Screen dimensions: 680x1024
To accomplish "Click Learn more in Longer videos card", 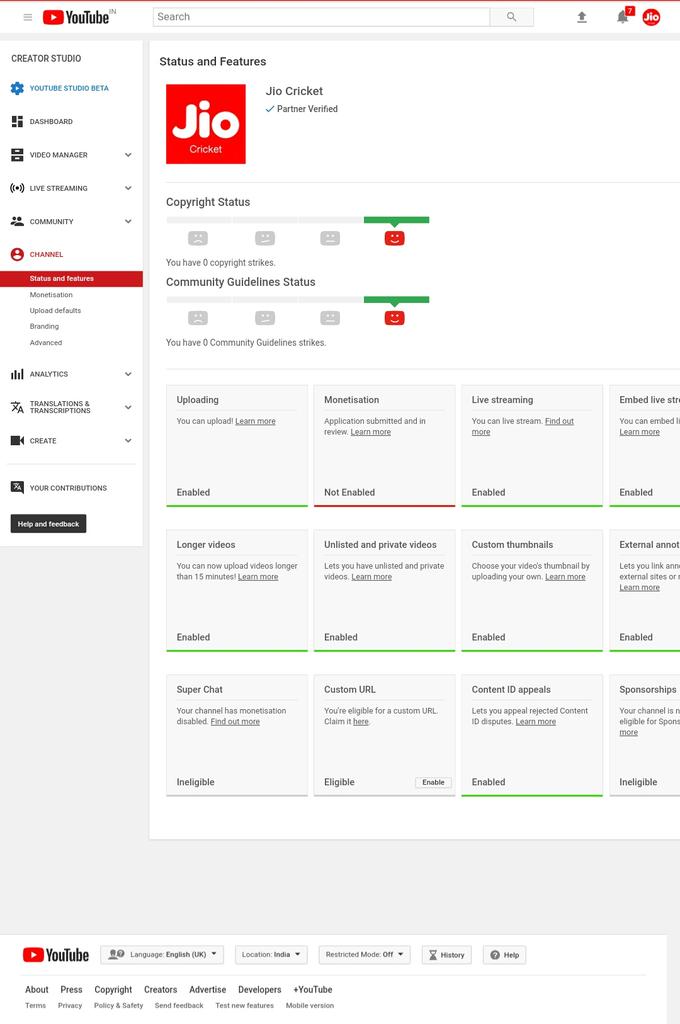I will click(258, 577).
